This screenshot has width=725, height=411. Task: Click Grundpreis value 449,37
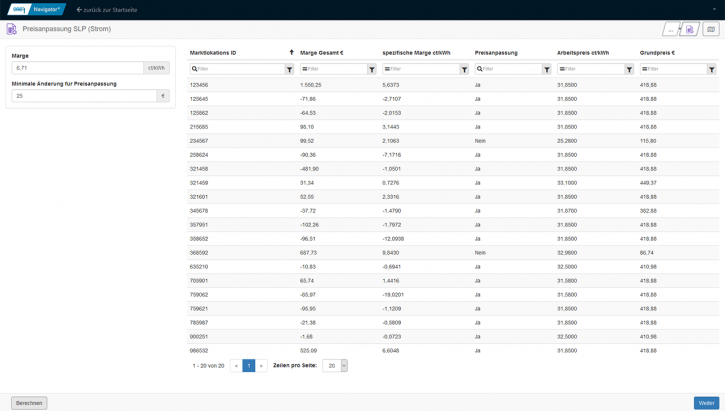(x=648, y=183)
